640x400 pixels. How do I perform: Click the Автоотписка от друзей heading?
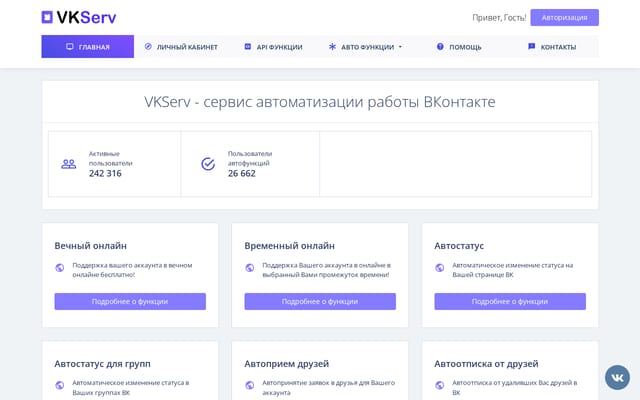486,364
